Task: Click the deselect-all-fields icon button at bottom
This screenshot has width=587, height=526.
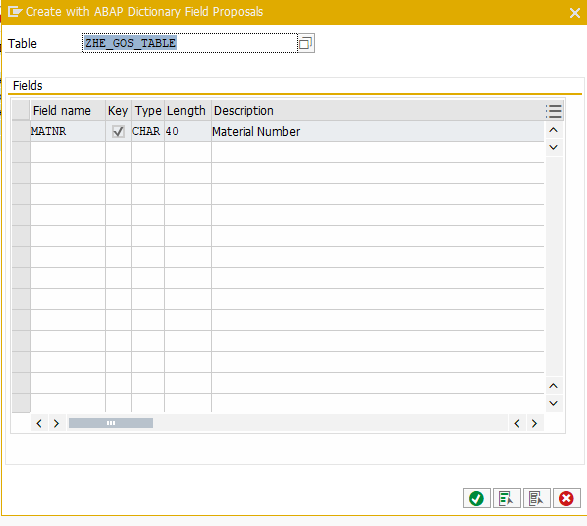Action: (536, 498)
